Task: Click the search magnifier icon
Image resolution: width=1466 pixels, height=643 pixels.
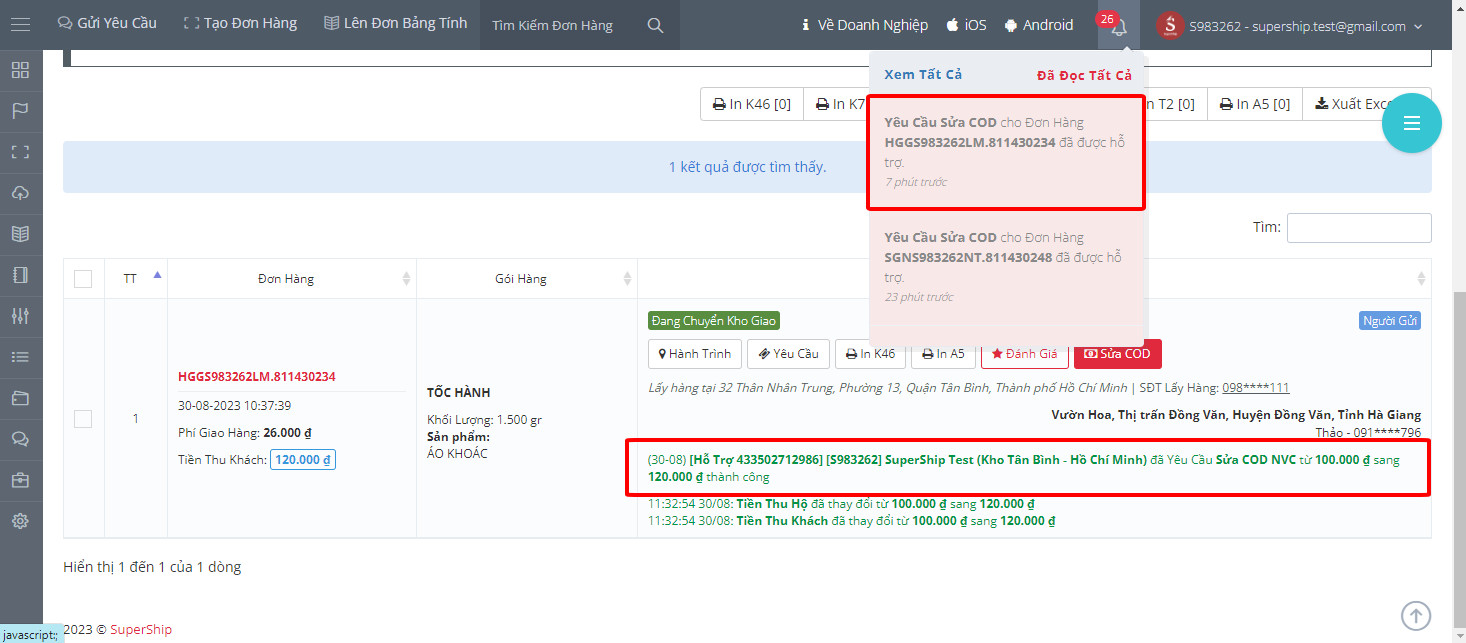Action: (x=655, y=25)
